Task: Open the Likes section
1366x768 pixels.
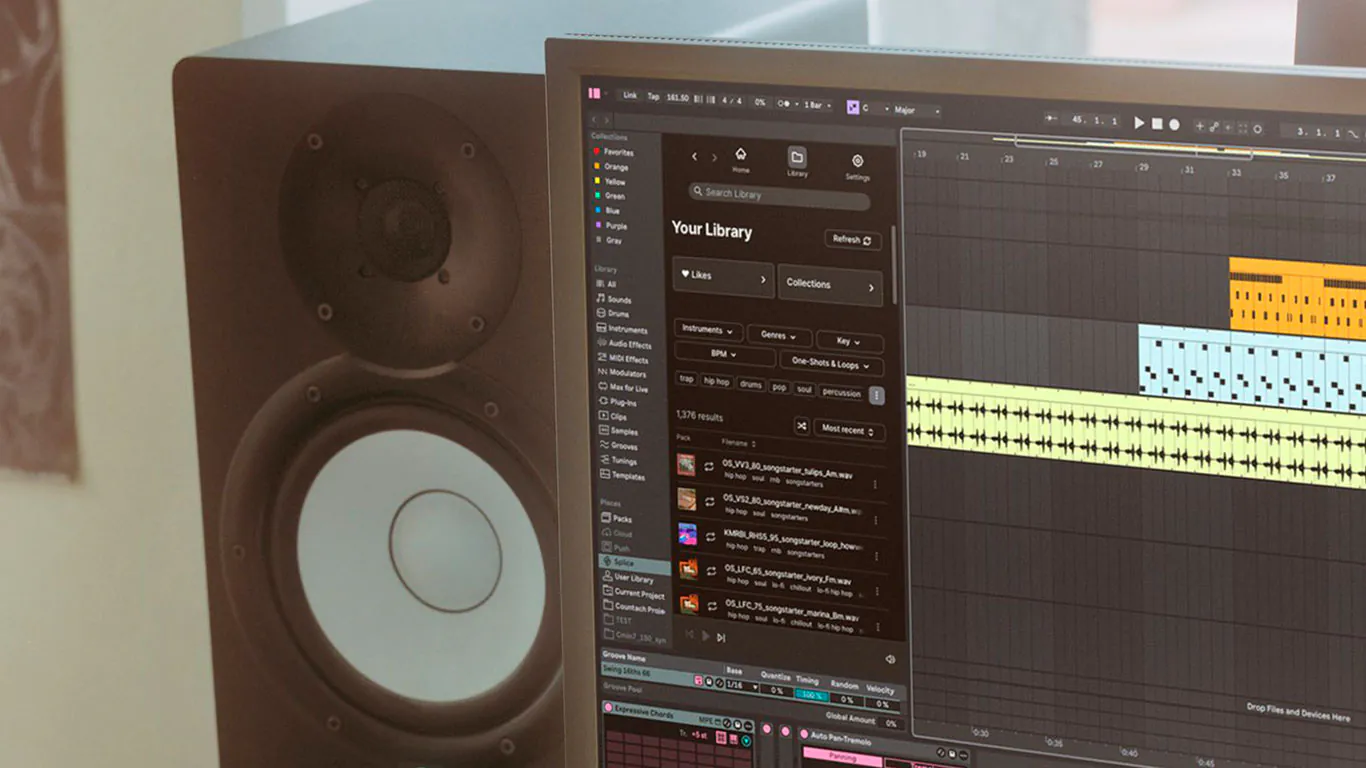Action: 722,276
